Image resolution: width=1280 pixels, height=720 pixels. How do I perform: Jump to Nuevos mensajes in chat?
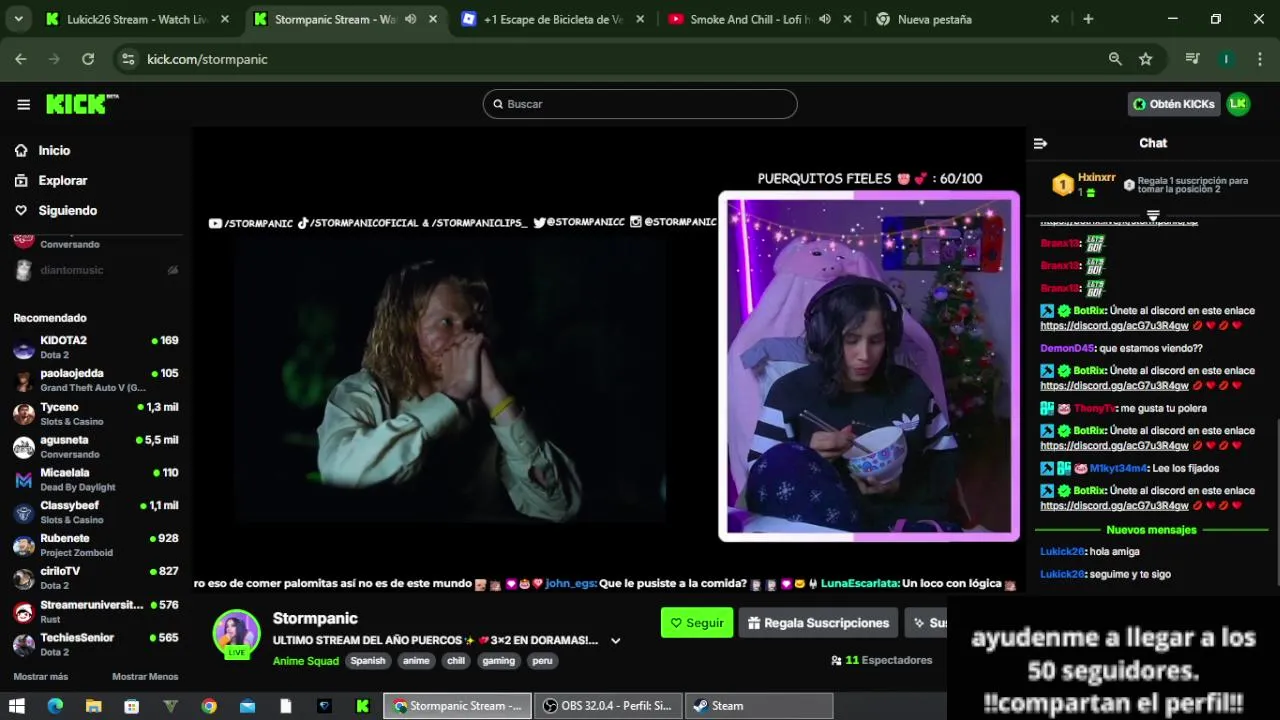1151,530
